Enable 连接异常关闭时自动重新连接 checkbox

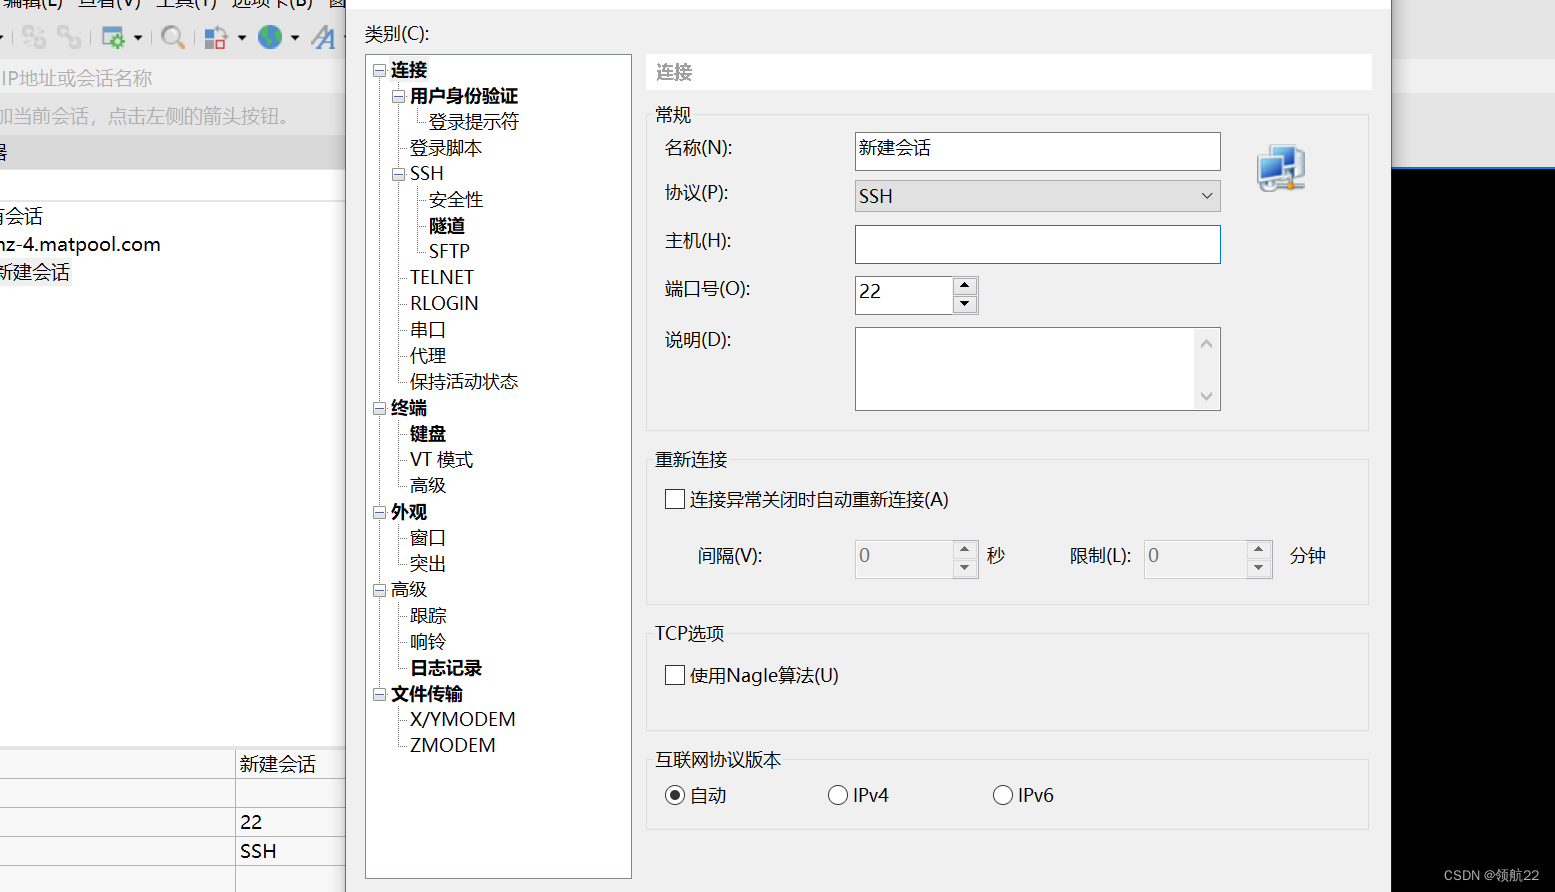[x=675, y=499]
